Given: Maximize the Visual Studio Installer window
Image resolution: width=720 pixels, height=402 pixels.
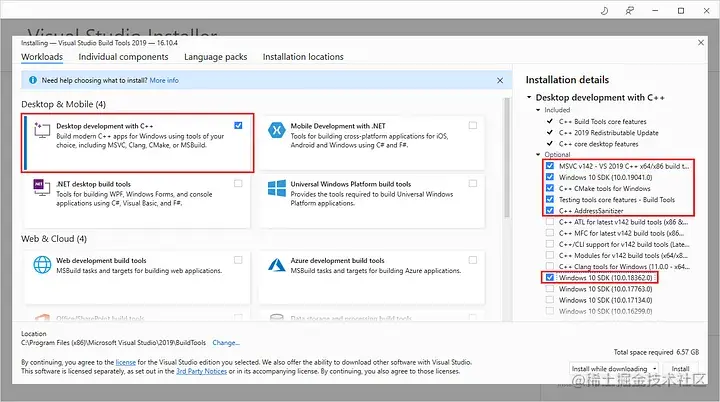Looking at the screenshot, I should 681,11.
